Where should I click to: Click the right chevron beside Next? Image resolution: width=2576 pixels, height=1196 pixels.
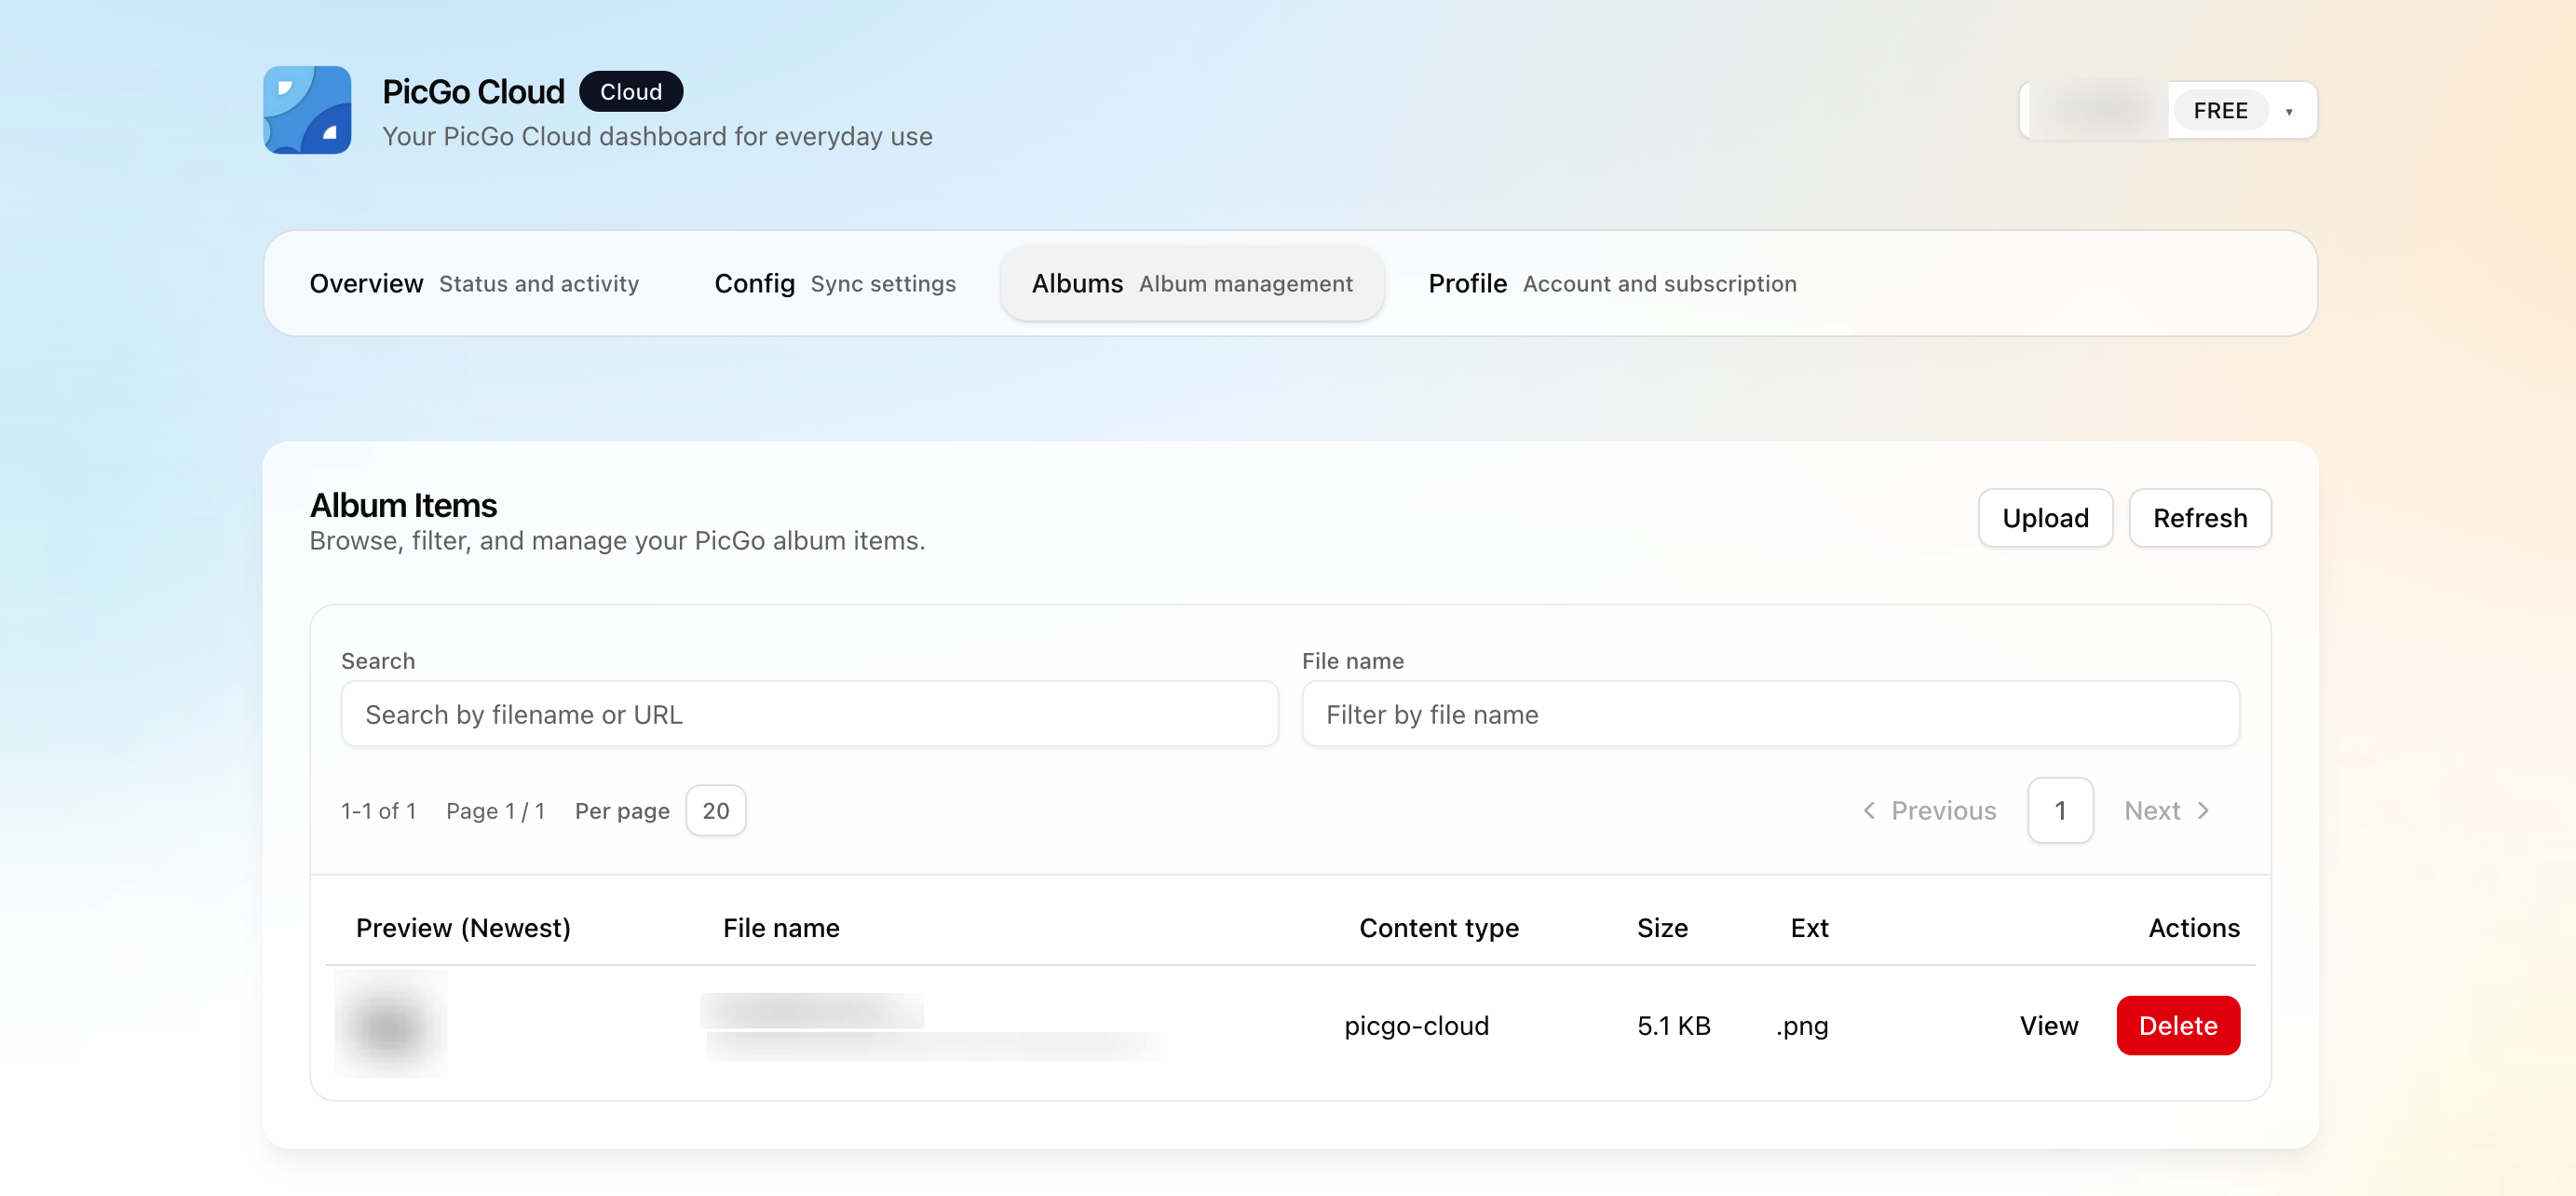pyautogui.click(x=2203, y=810)
